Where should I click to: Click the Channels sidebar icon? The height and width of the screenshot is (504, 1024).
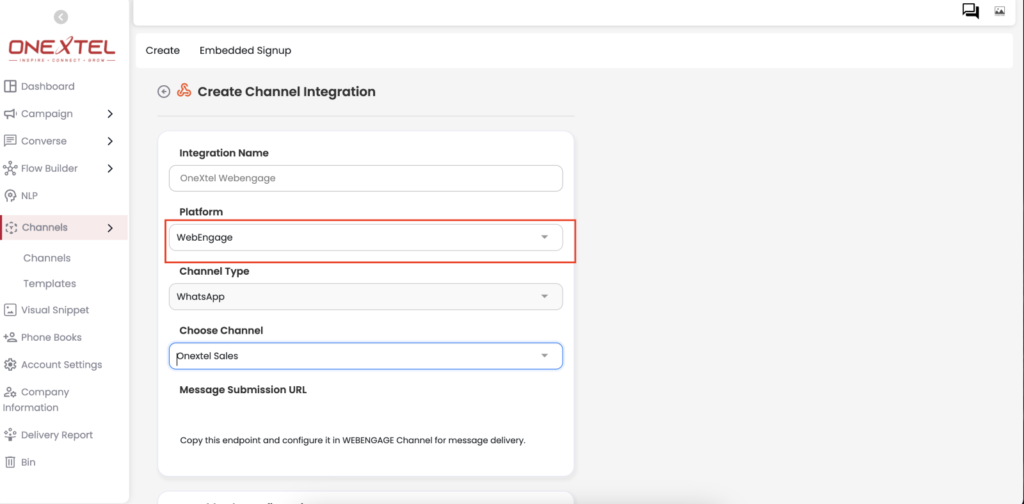click(x=11, y=228)
